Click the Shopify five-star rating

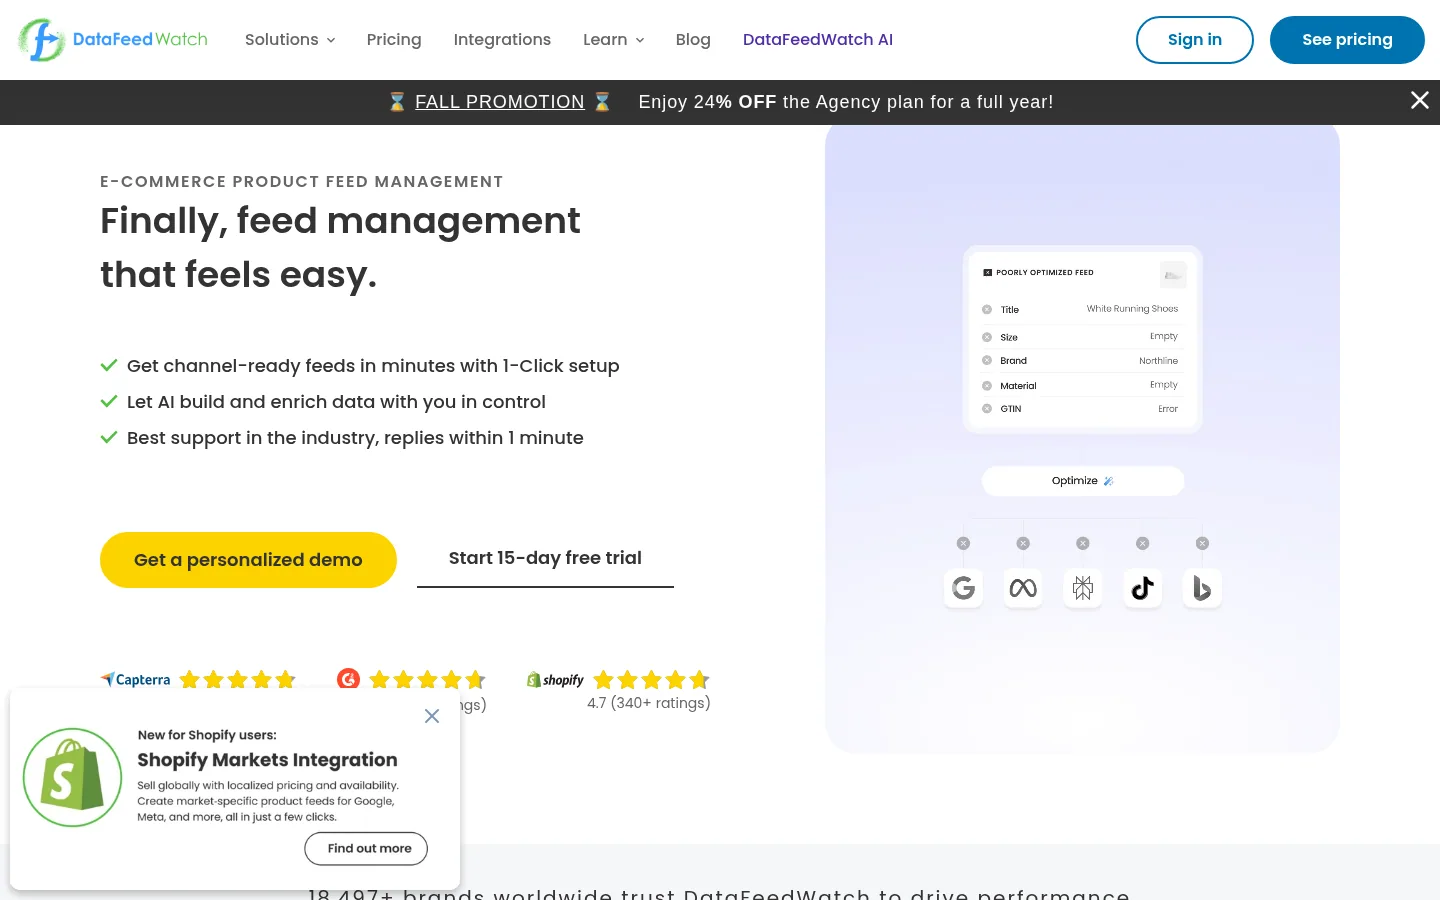point(651,680)
